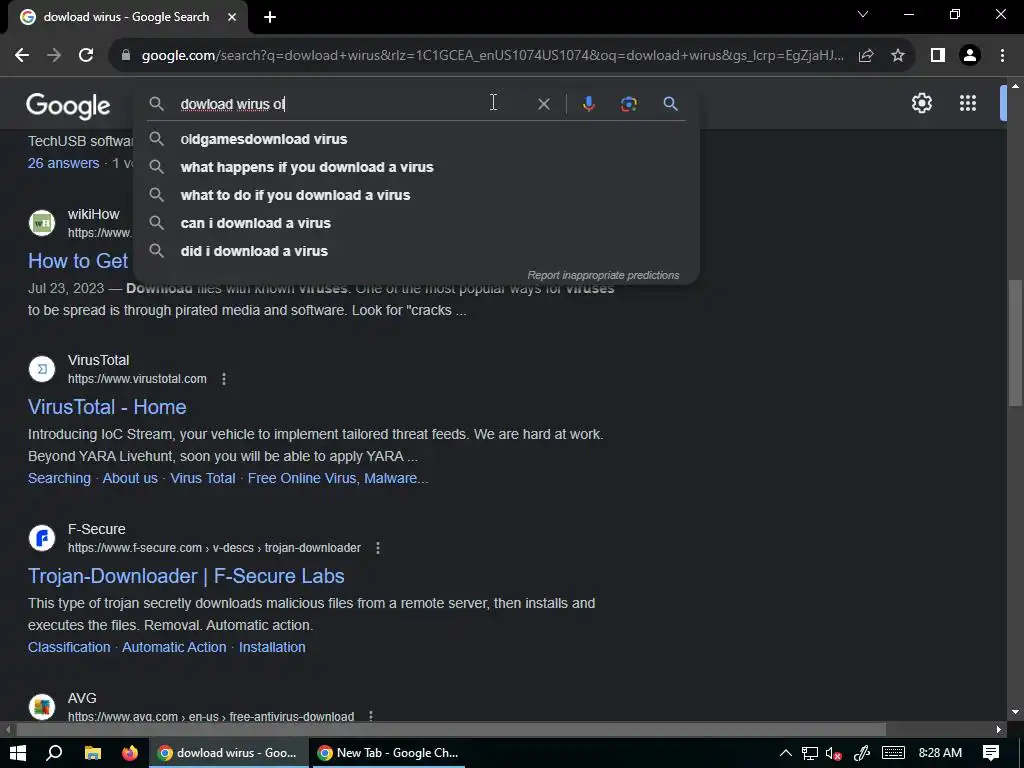Open Free Online Virus, Malware sitelink

tap(338, 479)
